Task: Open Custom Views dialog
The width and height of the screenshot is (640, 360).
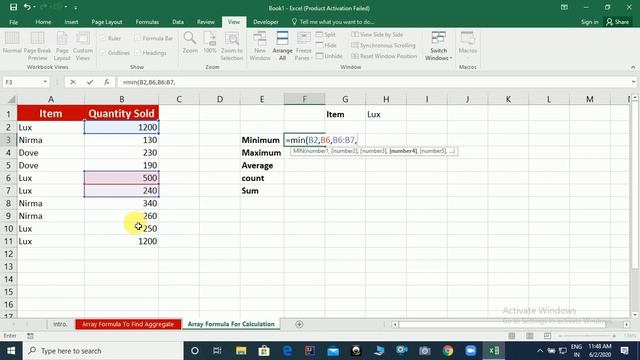Action: click(x=83, y=46)
